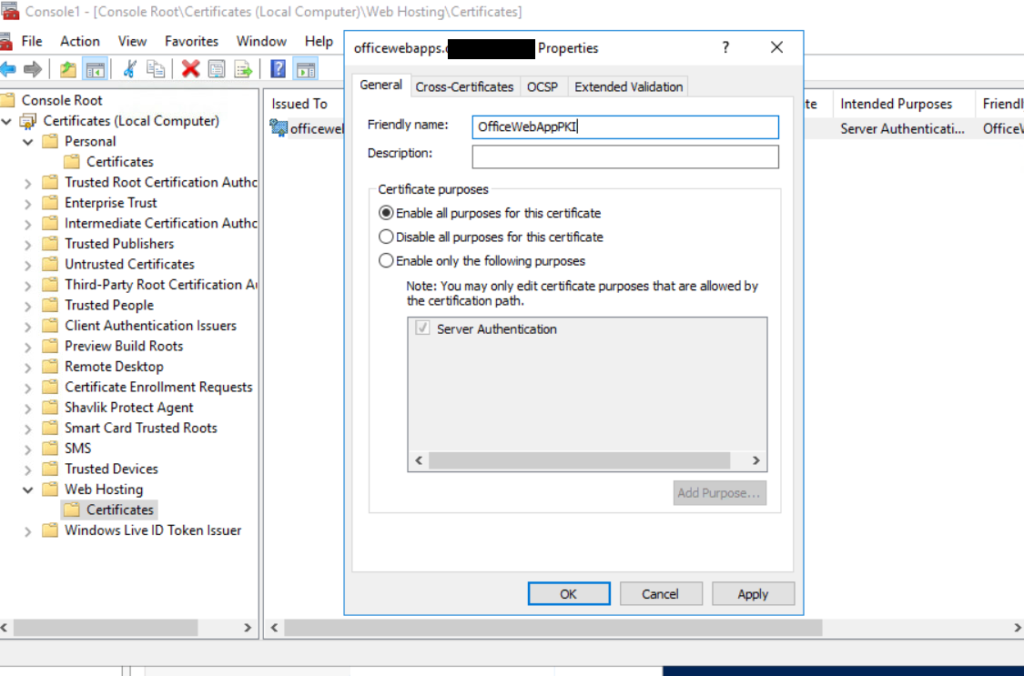Click the Apply button

(x=753, y=594)
